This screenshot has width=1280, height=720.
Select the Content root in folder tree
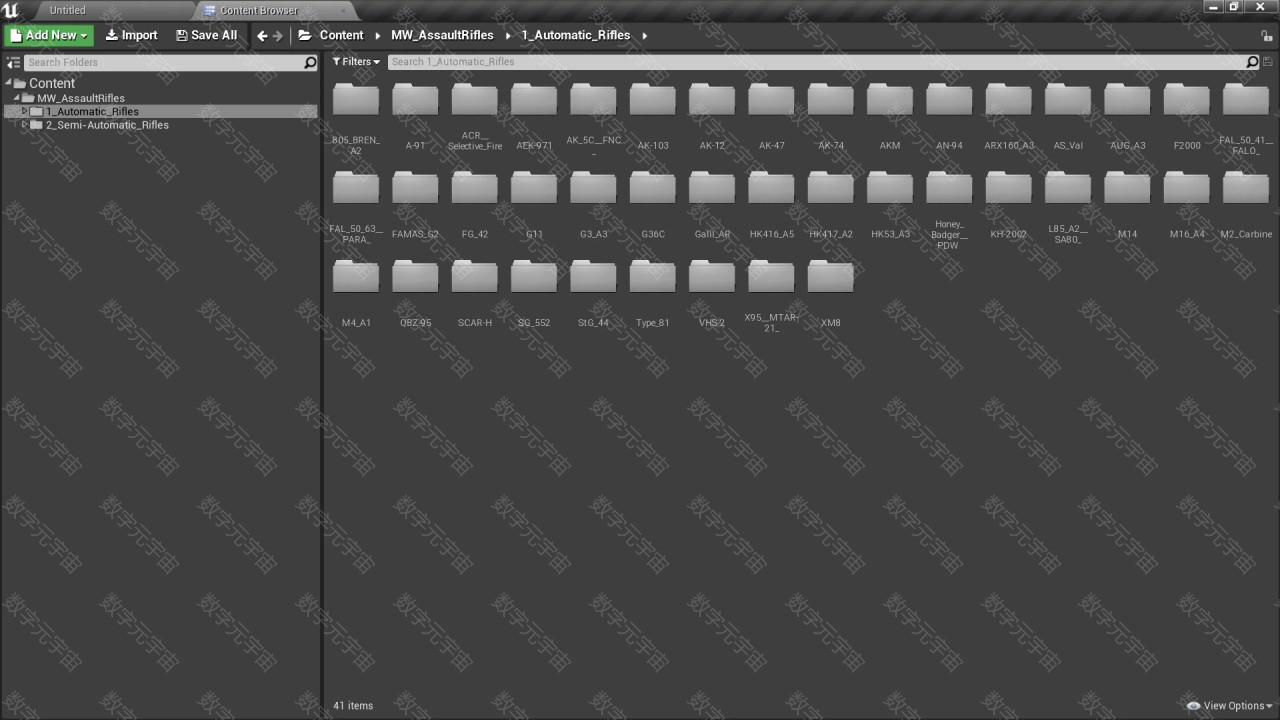point(51,83)
